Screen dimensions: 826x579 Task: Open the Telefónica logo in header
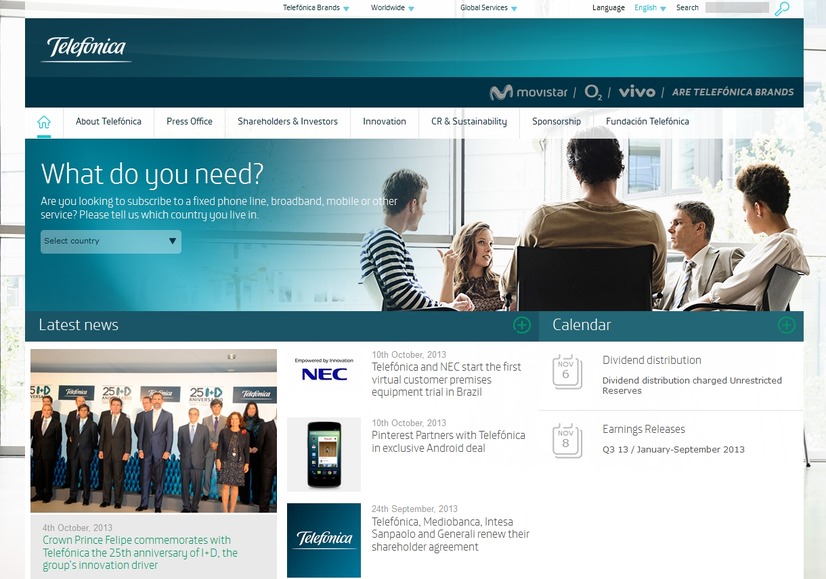point(86,48)
